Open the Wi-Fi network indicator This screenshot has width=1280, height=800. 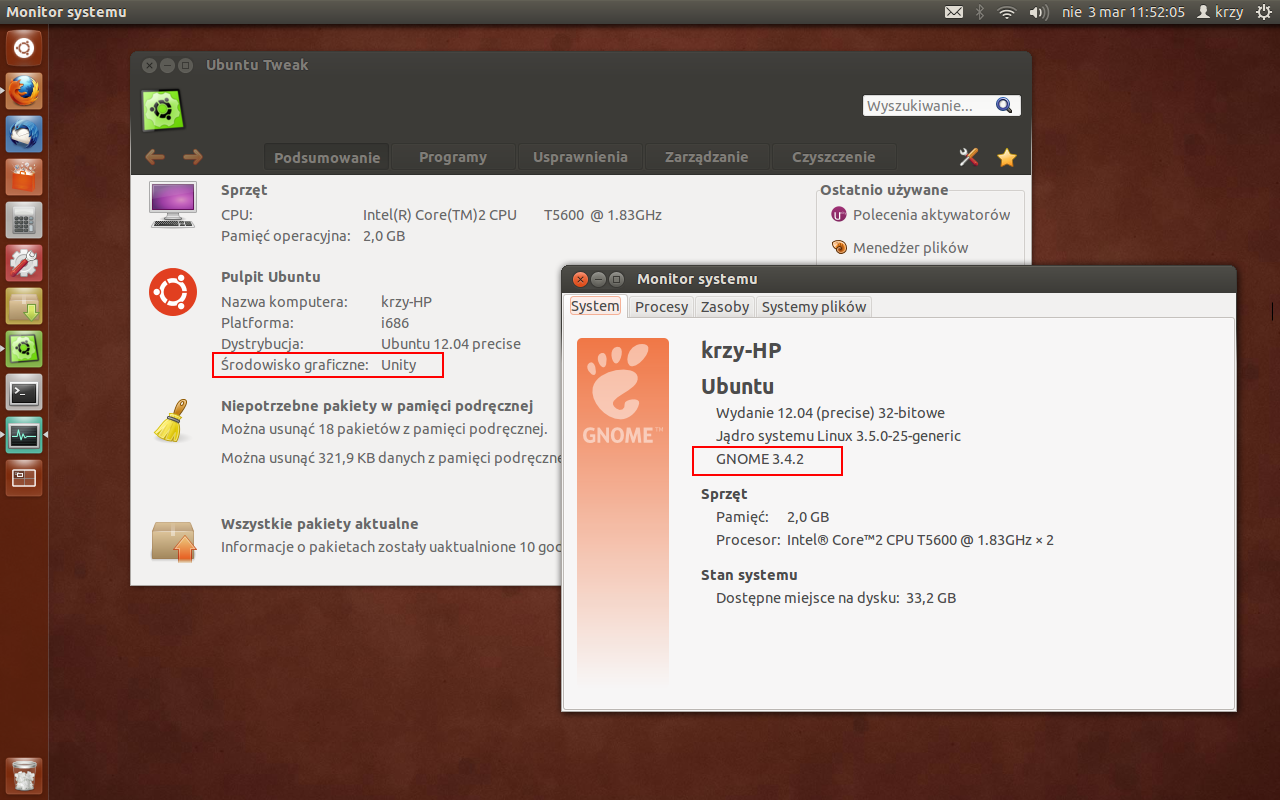click(1007, 12)
